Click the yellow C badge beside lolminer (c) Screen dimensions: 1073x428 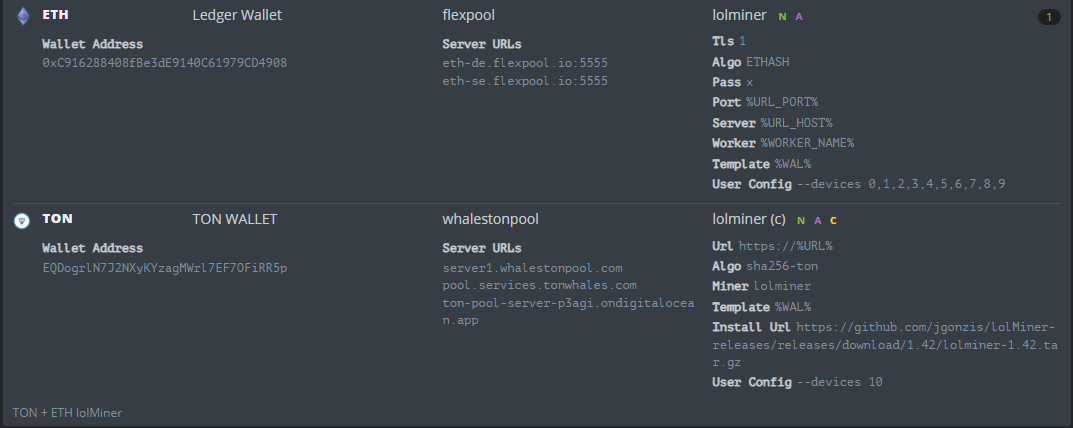click(833, 219)
